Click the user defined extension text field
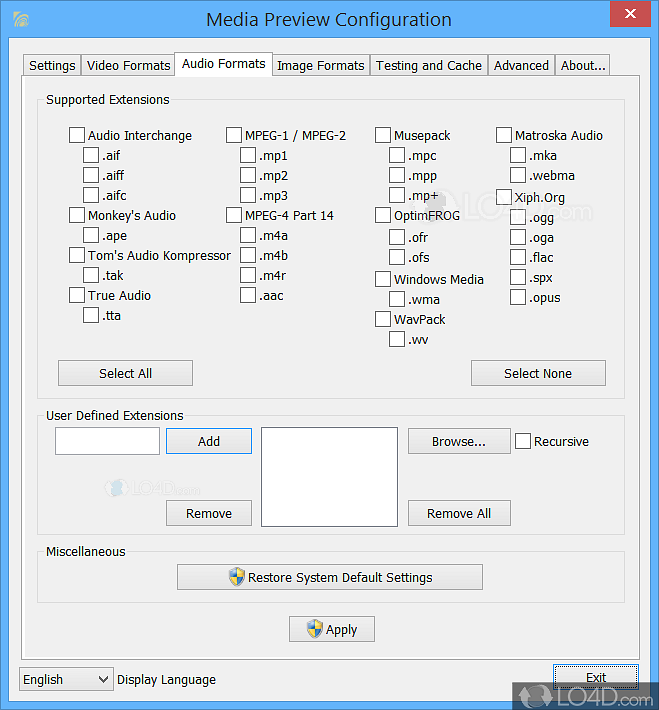 (x=107, y=441)
